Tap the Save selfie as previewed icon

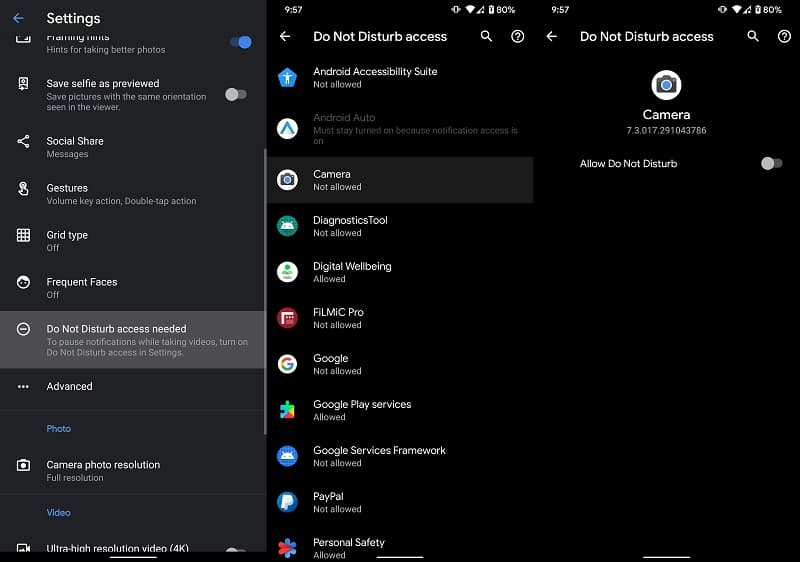tap(23, 83)
